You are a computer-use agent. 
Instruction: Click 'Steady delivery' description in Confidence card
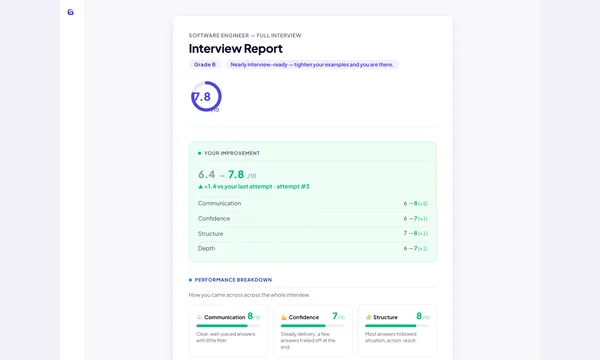tap(308, 340)
